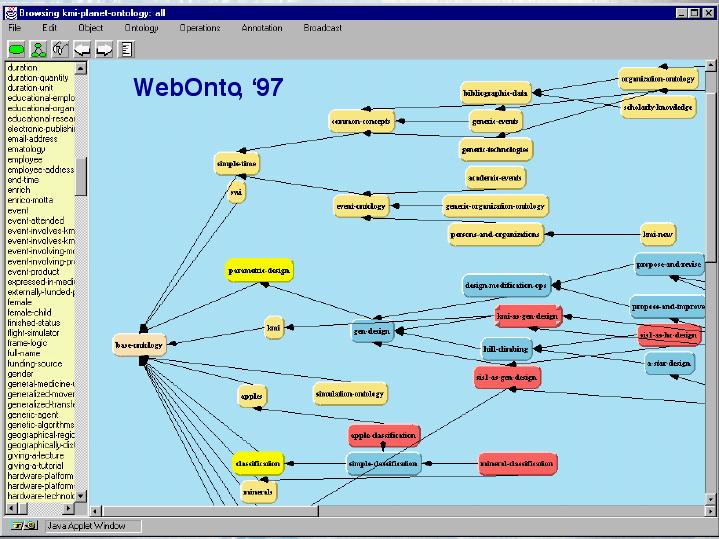
Task: Select the scholarly-knowledge node
Action: (x=658, y=107)
